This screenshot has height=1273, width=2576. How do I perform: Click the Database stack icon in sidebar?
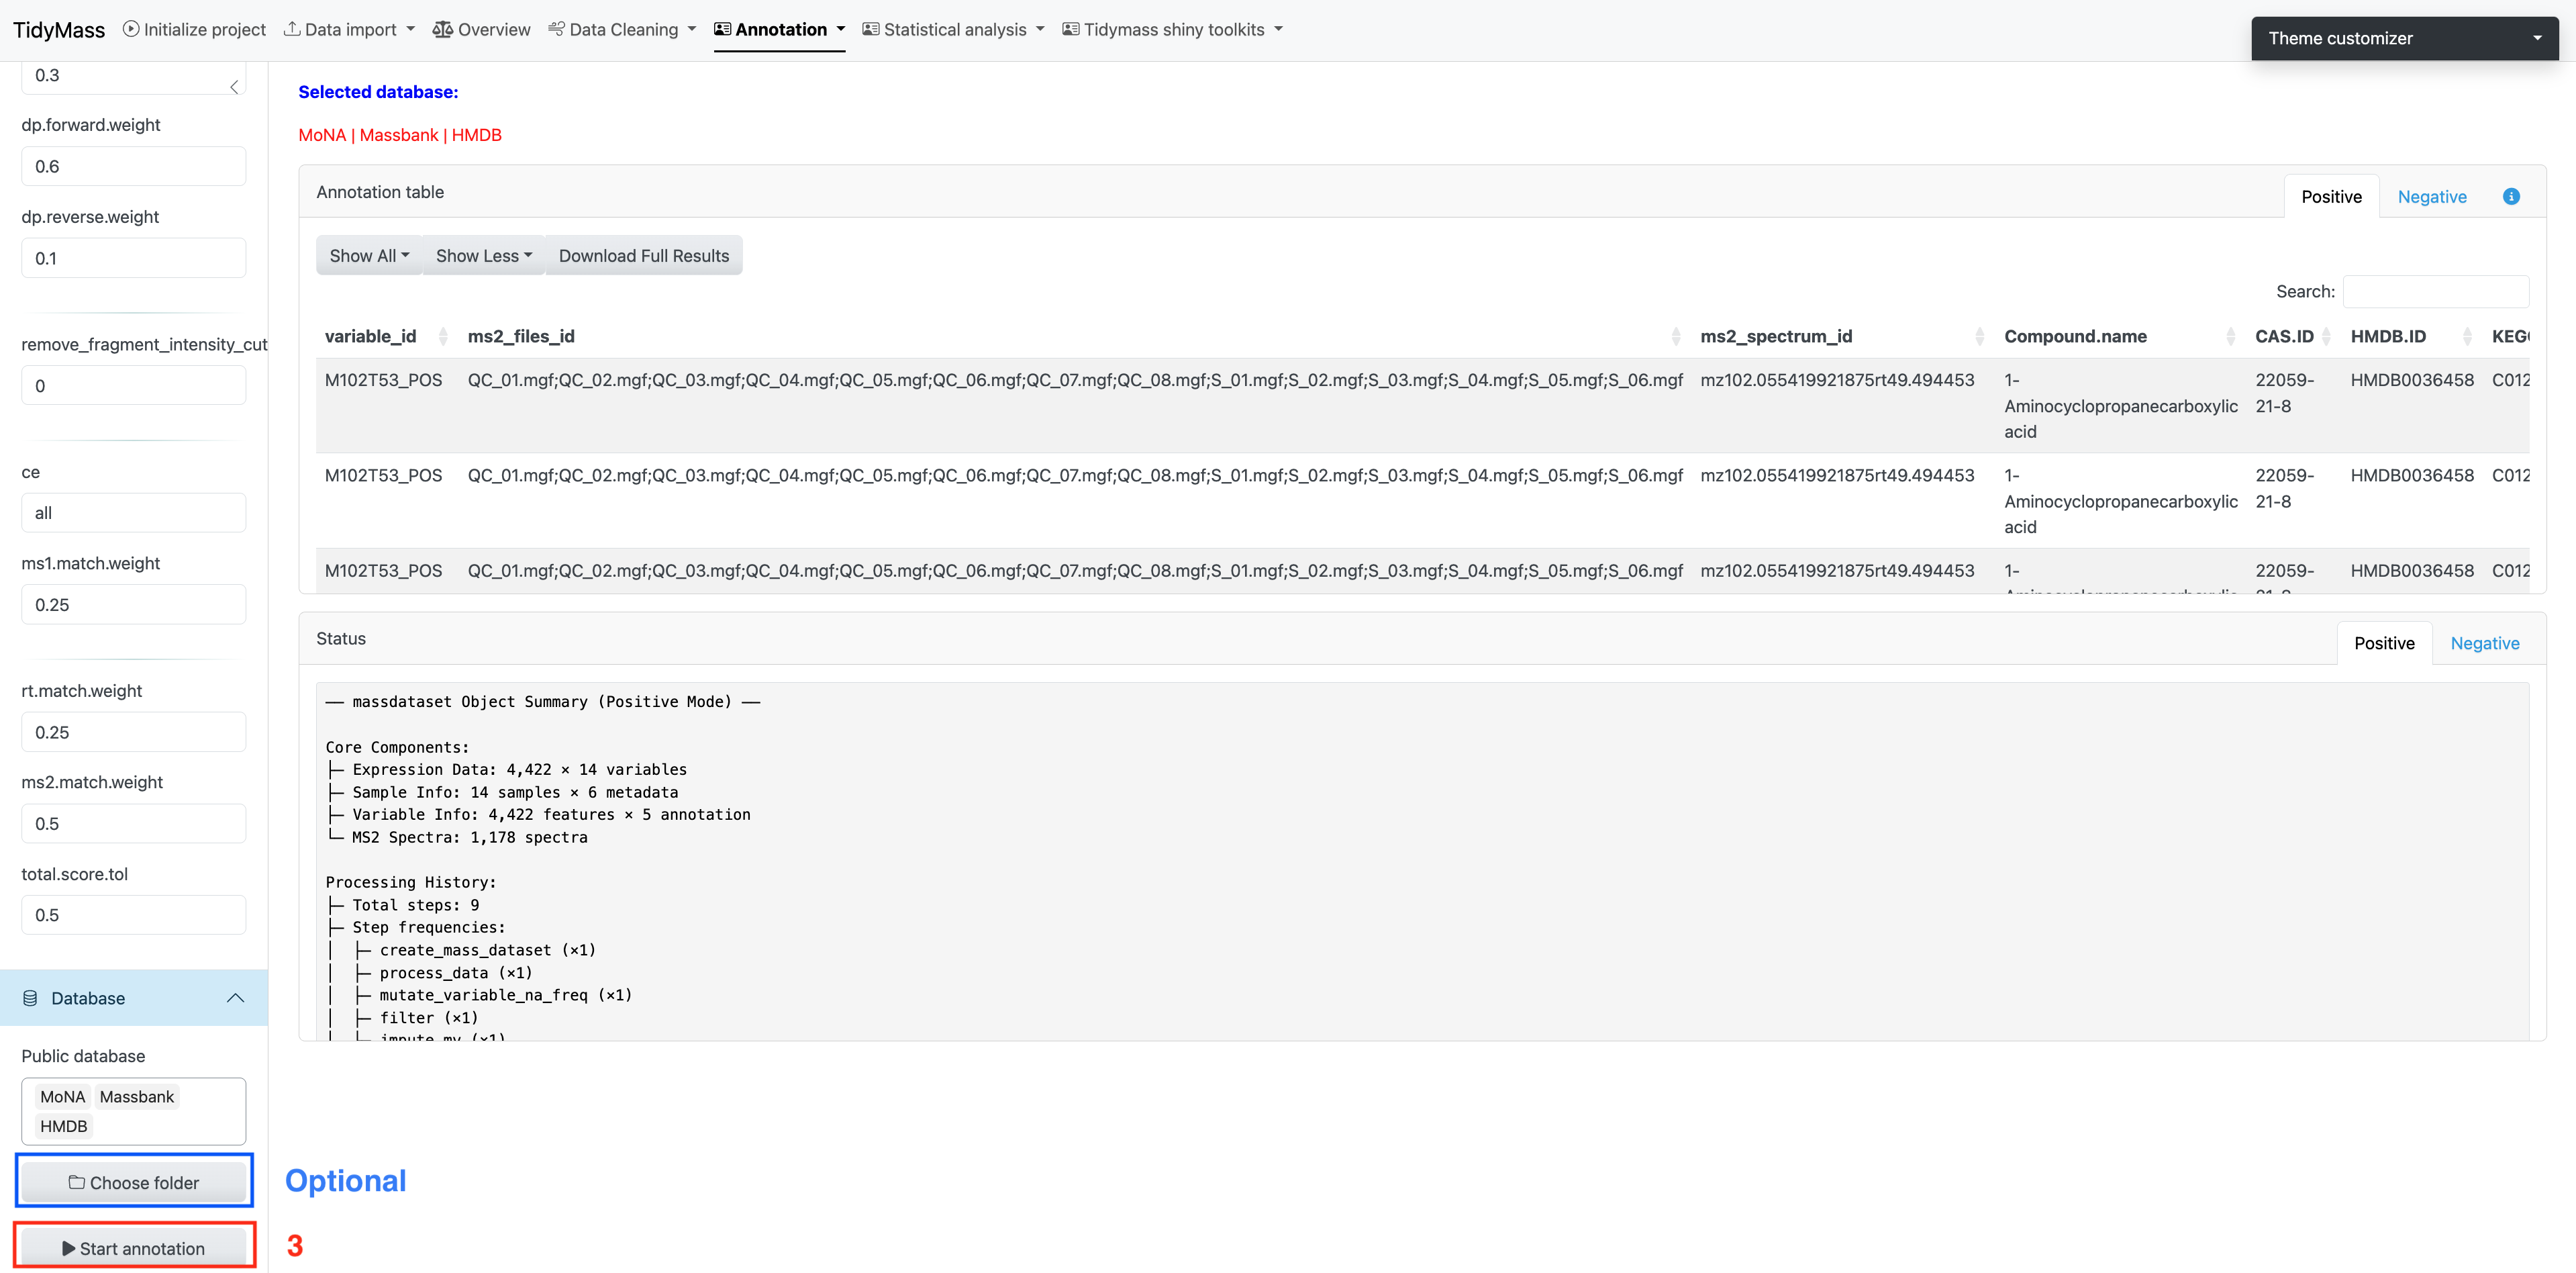tap(30, 998)
